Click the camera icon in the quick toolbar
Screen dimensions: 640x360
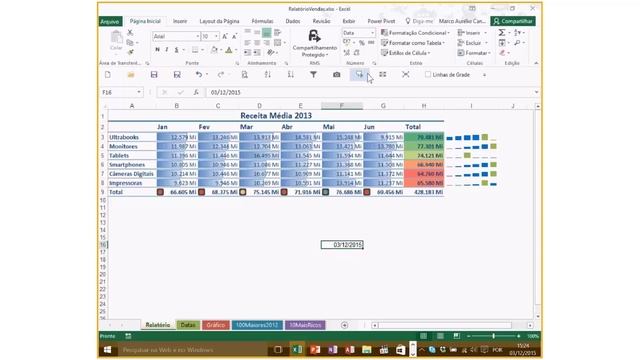pyautogui.click(x=336, y=75)
